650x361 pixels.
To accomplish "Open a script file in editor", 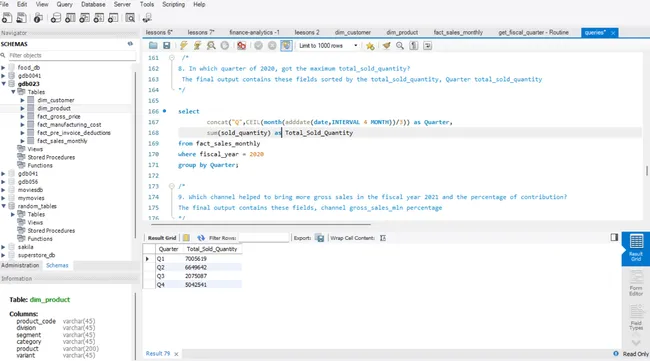I will [153, 46].
